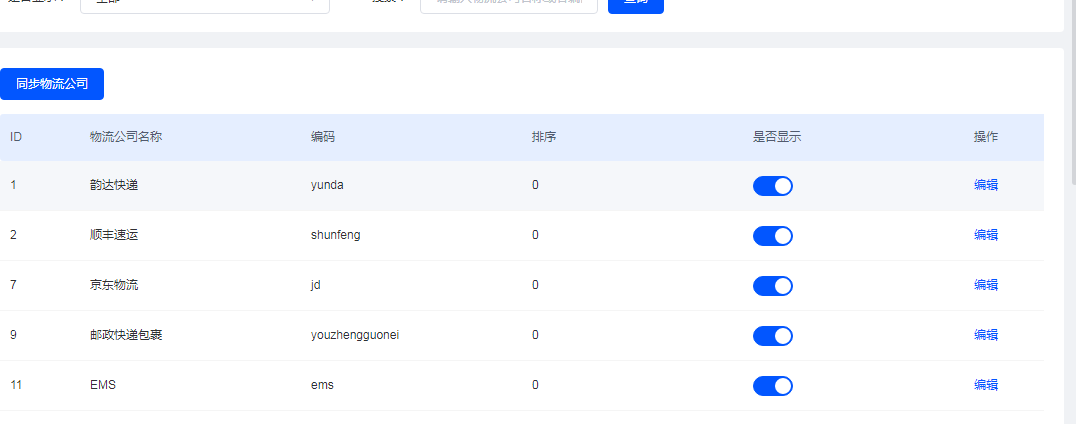Click the 排序 column header
Viewport: 1076px width, 424px height.
point(543,137)
